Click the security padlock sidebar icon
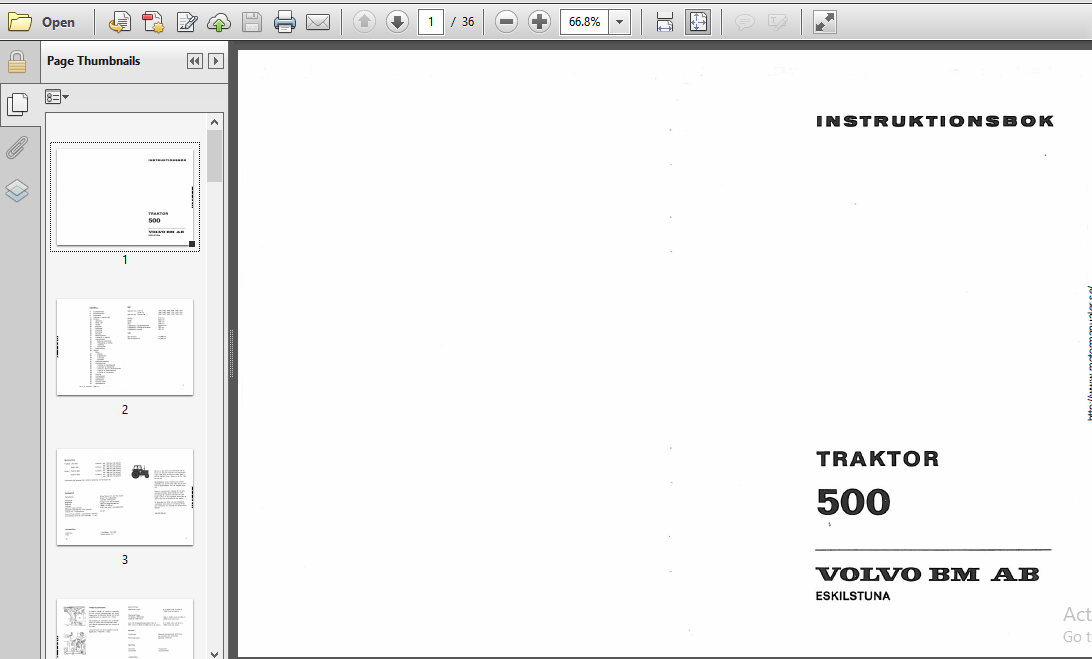Image resolution: width=1092 pixels, height=659 pixels. coord(17,63)
